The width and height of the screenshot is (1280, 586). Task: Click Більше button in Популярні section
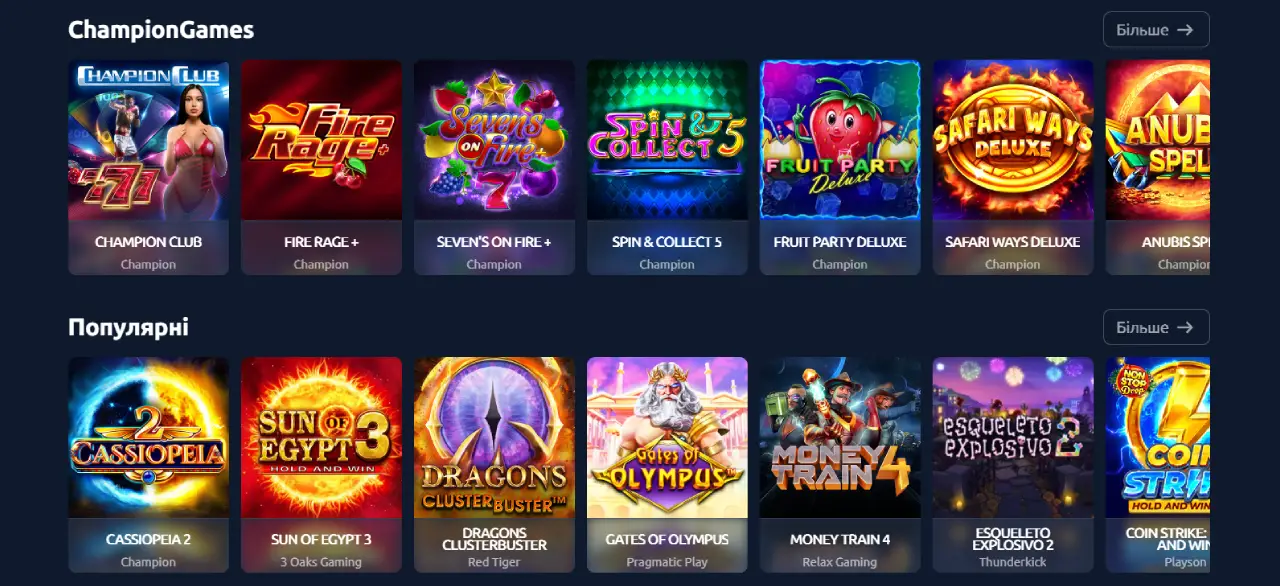[x=1156, y=327]
